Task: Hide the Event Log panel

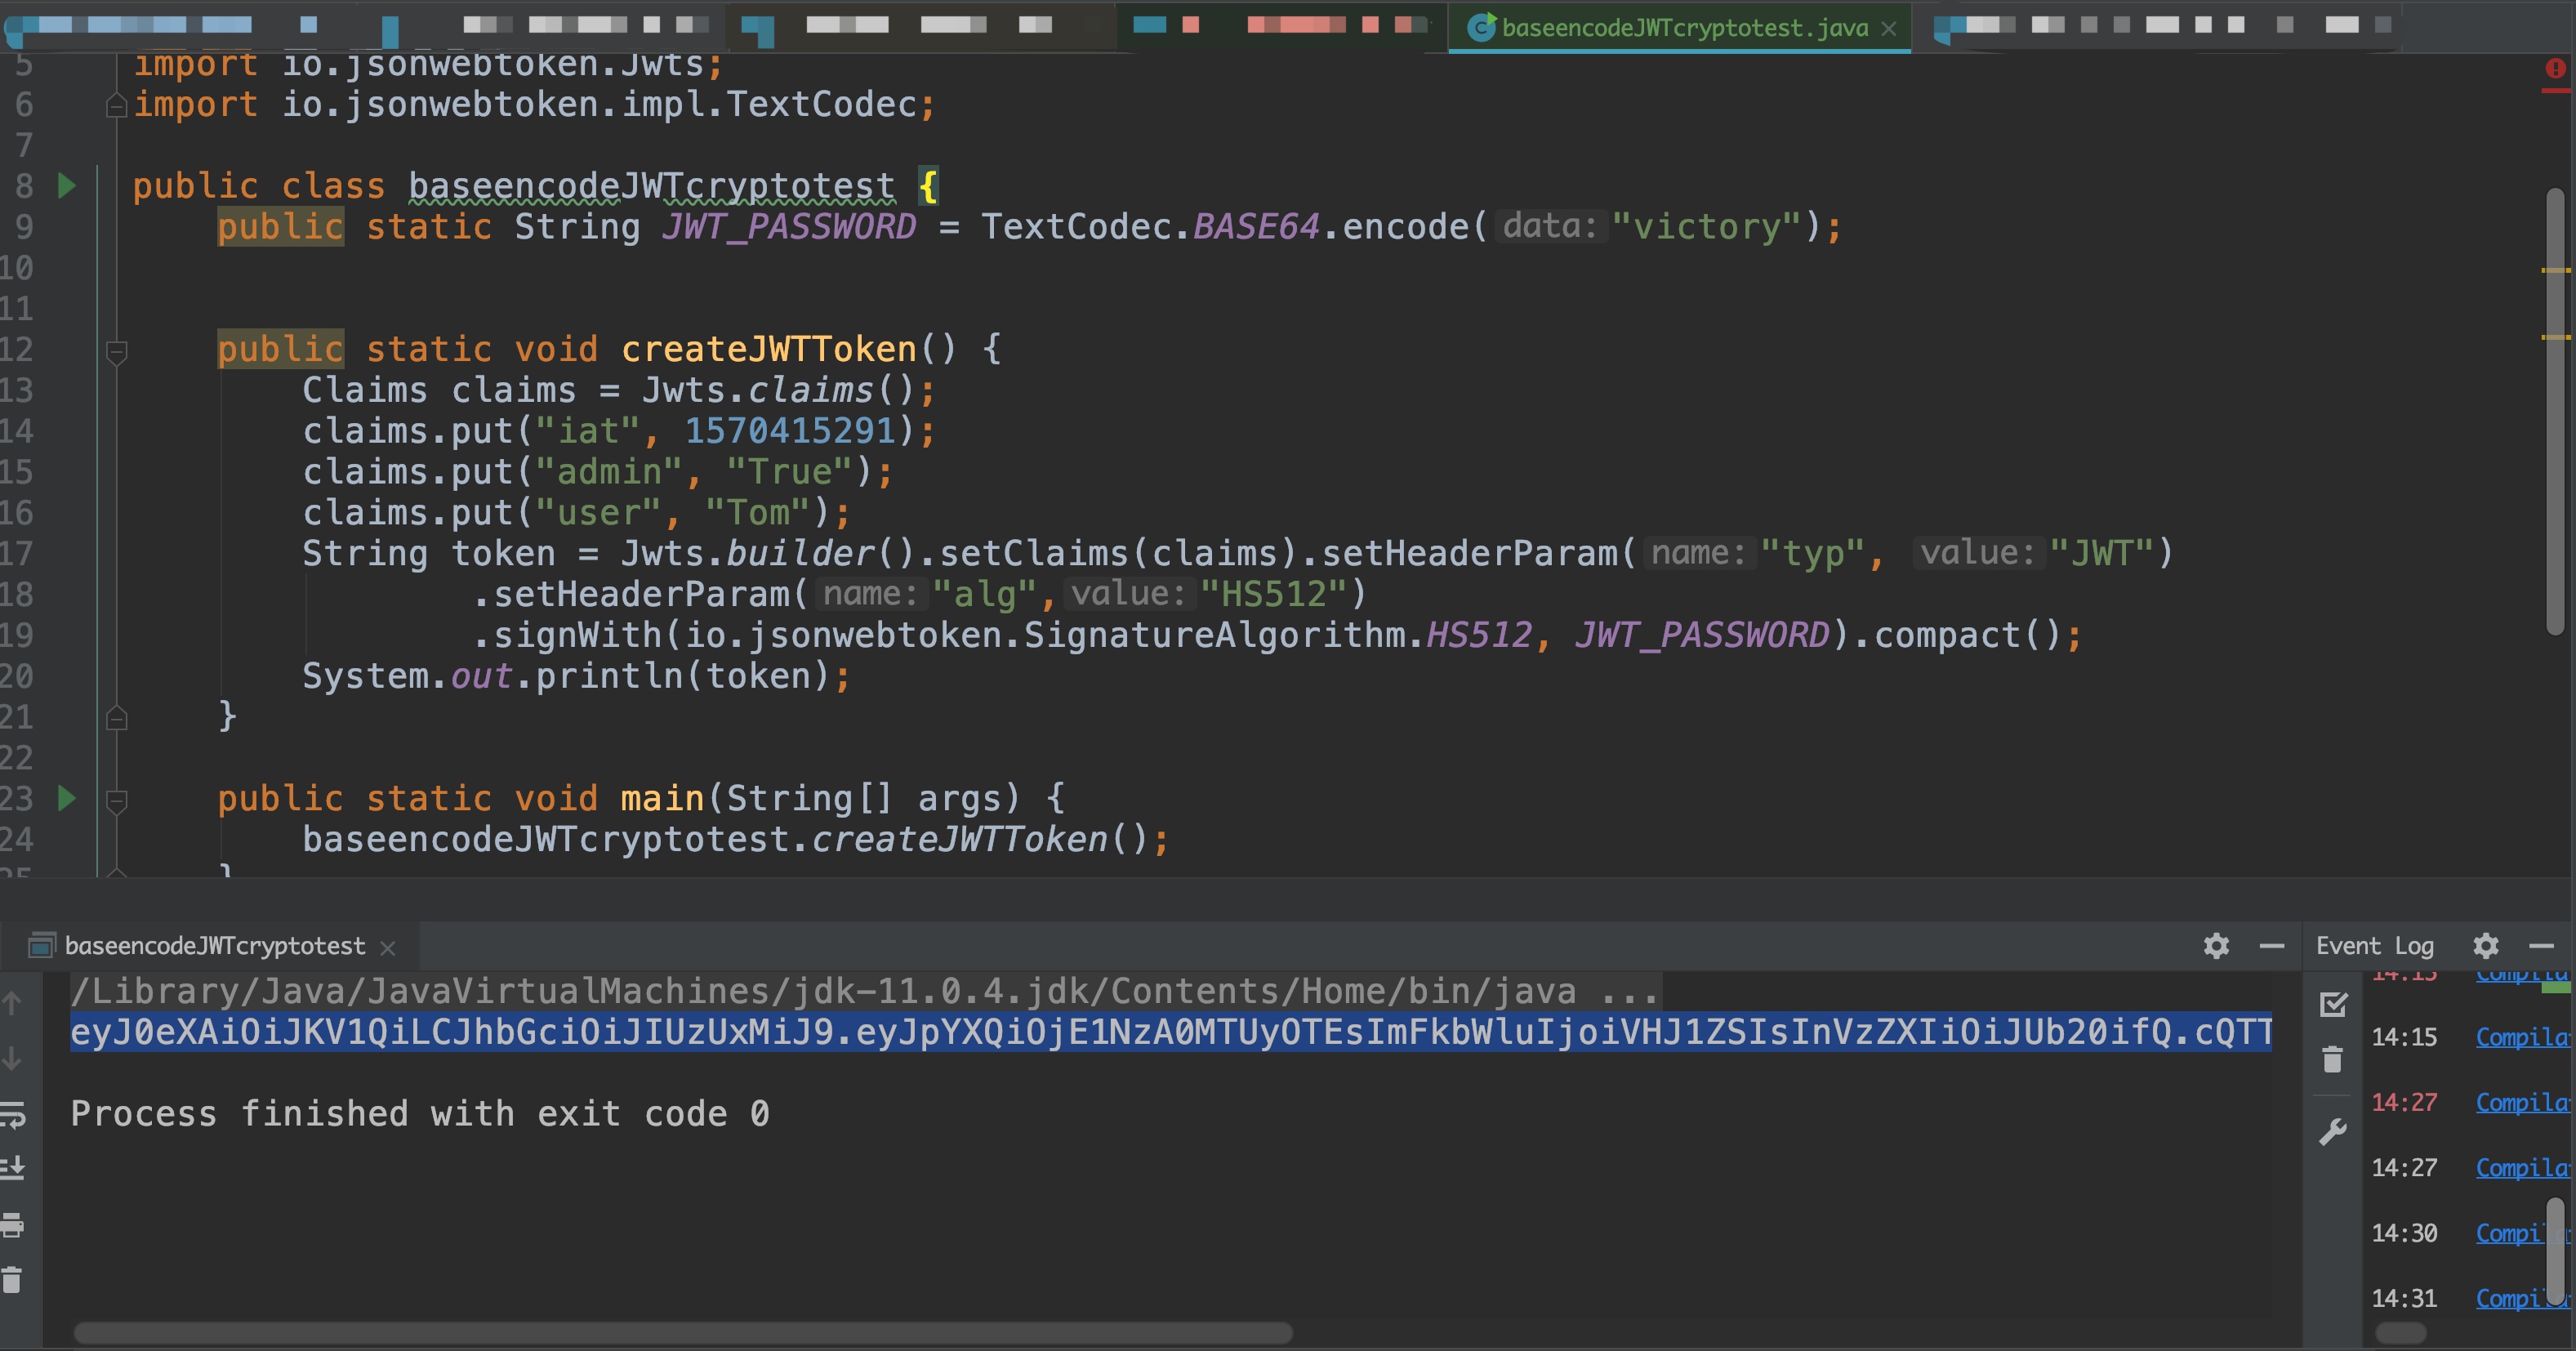Action: 2541,946
